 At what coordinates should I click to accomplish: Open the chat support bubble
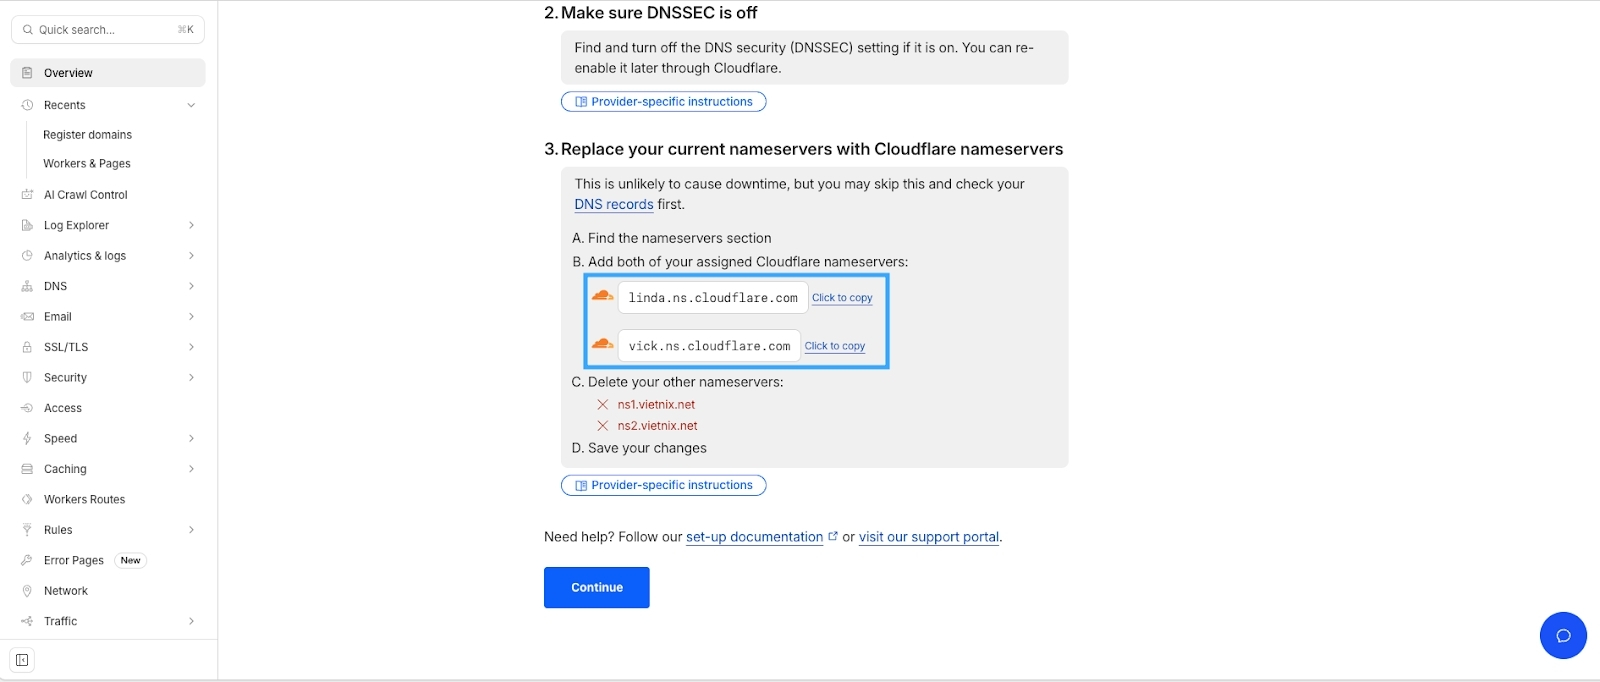[x=1562, y=635]
